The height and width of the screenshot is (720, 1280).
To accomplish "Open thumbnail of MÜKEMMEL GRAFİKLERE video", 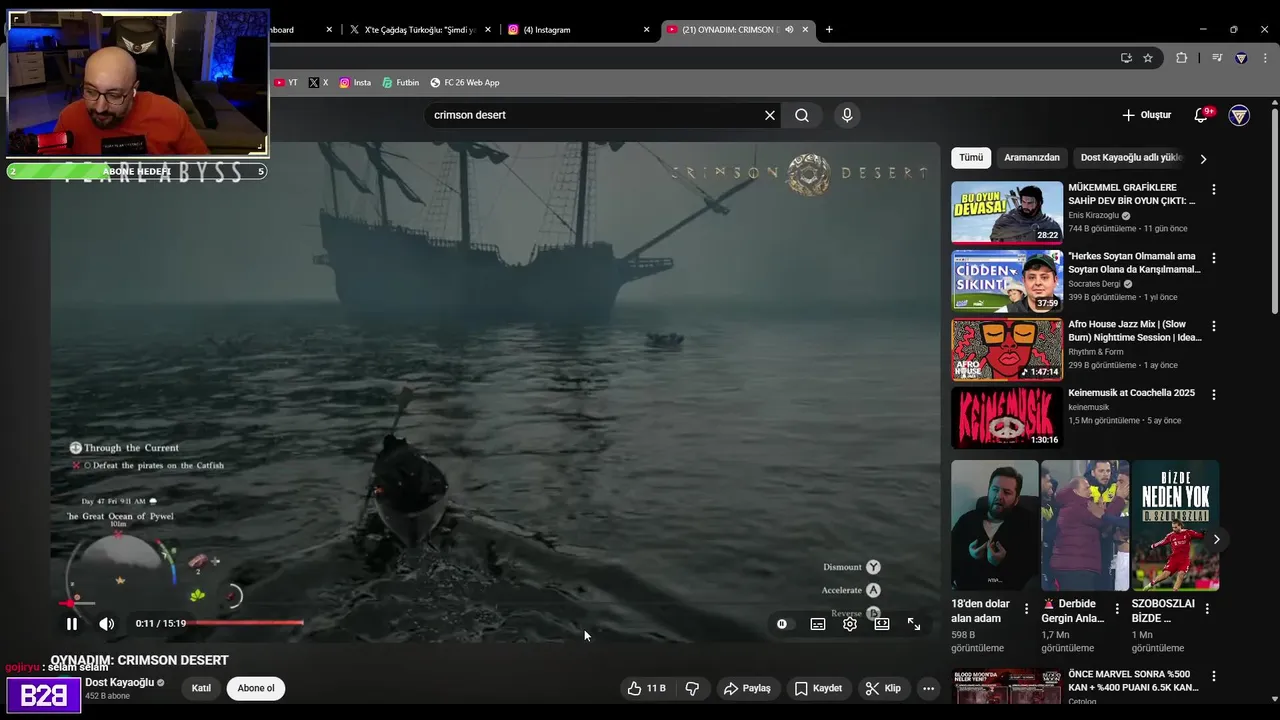I will coord(1007,212).
